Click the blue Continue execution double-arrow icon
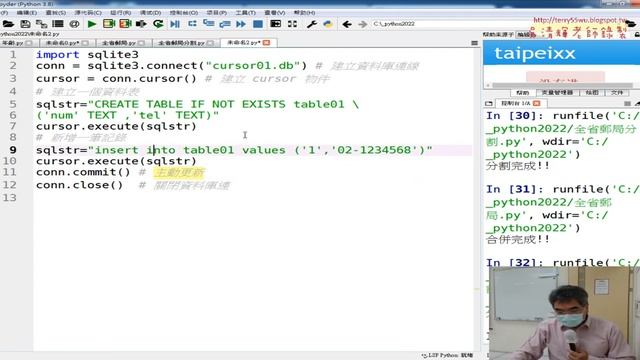640x360 pixels. point(241,24)
